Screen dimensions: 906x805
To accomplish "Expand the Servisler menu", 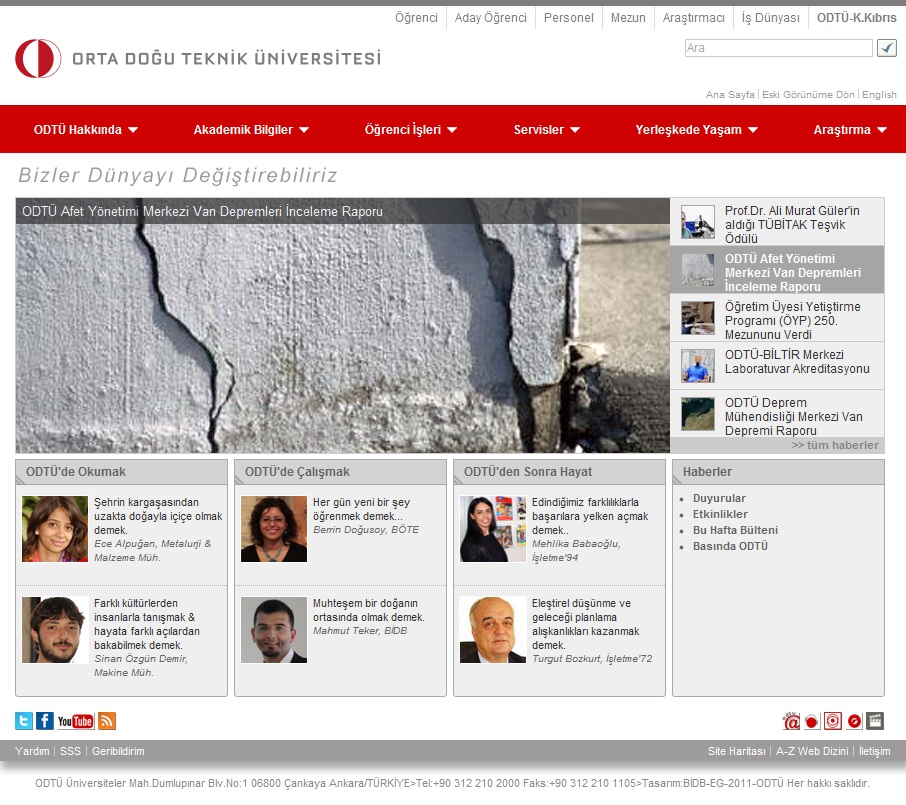I will click(x=547, y=129).
